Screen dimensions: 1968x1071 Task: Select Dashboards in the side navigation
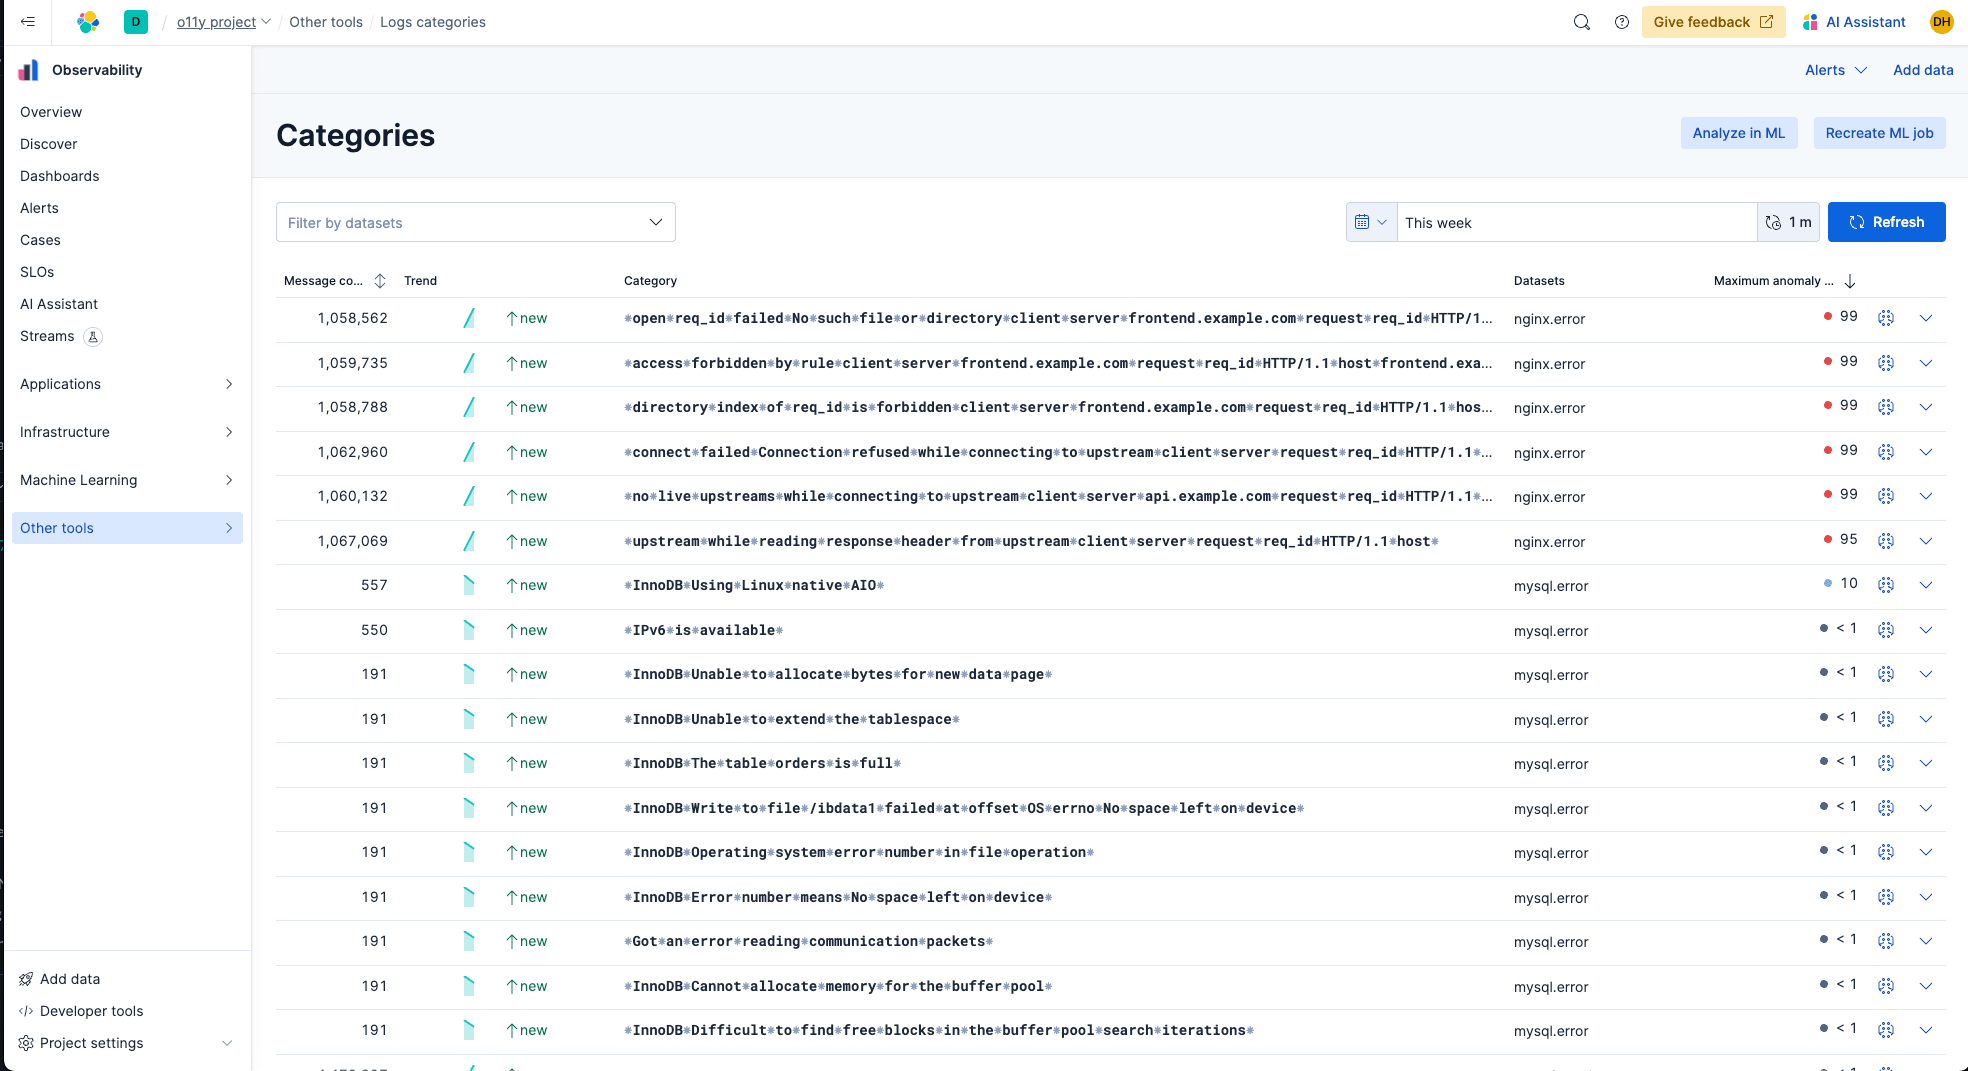click(60, 176)
